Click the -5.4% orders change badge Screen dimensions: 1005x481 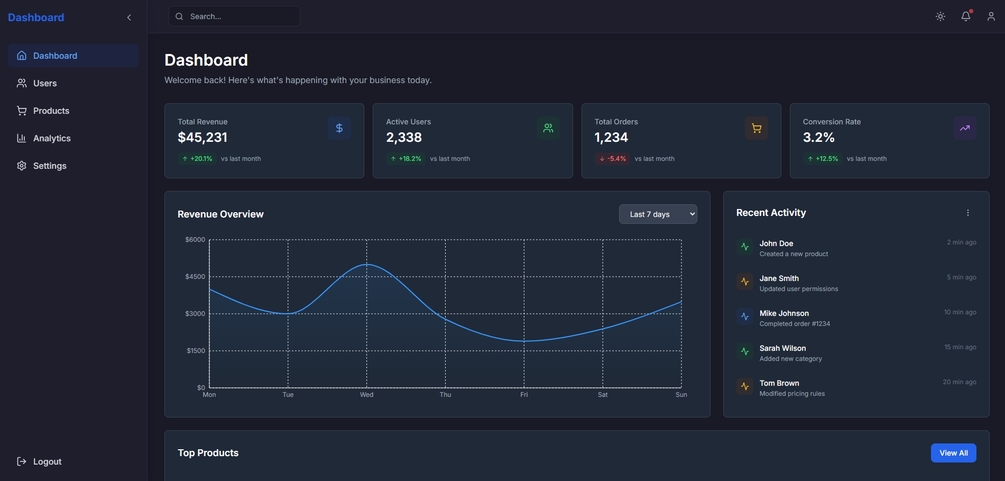(x=612, y=158)
